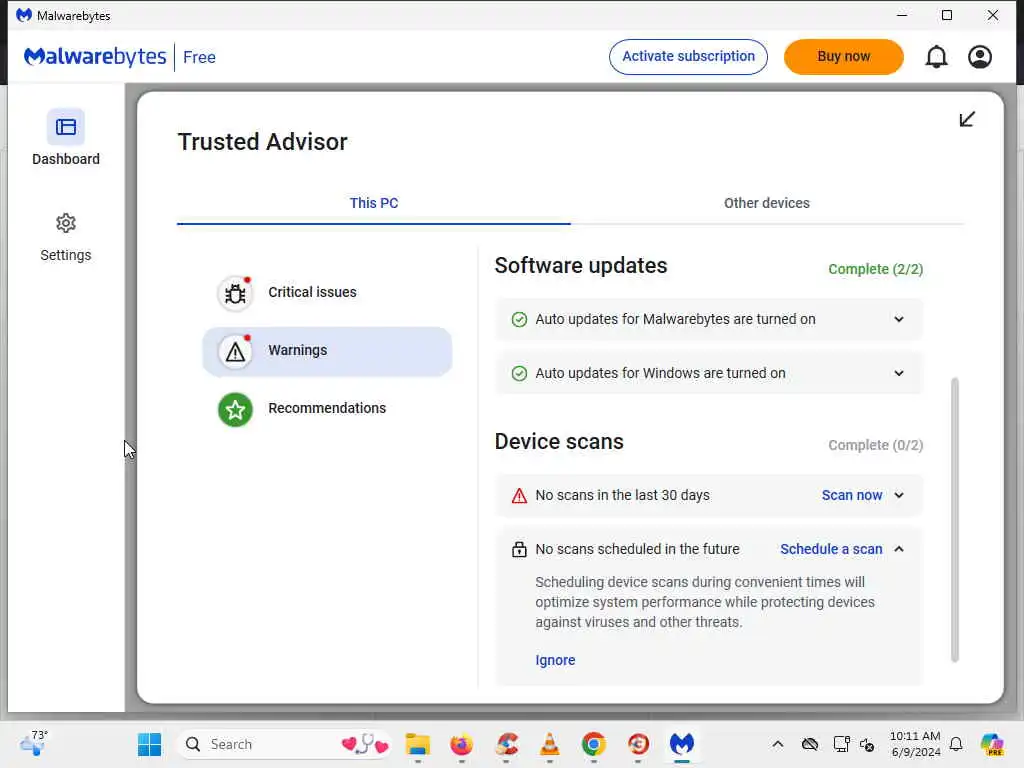Select Recommendations category

327,409
